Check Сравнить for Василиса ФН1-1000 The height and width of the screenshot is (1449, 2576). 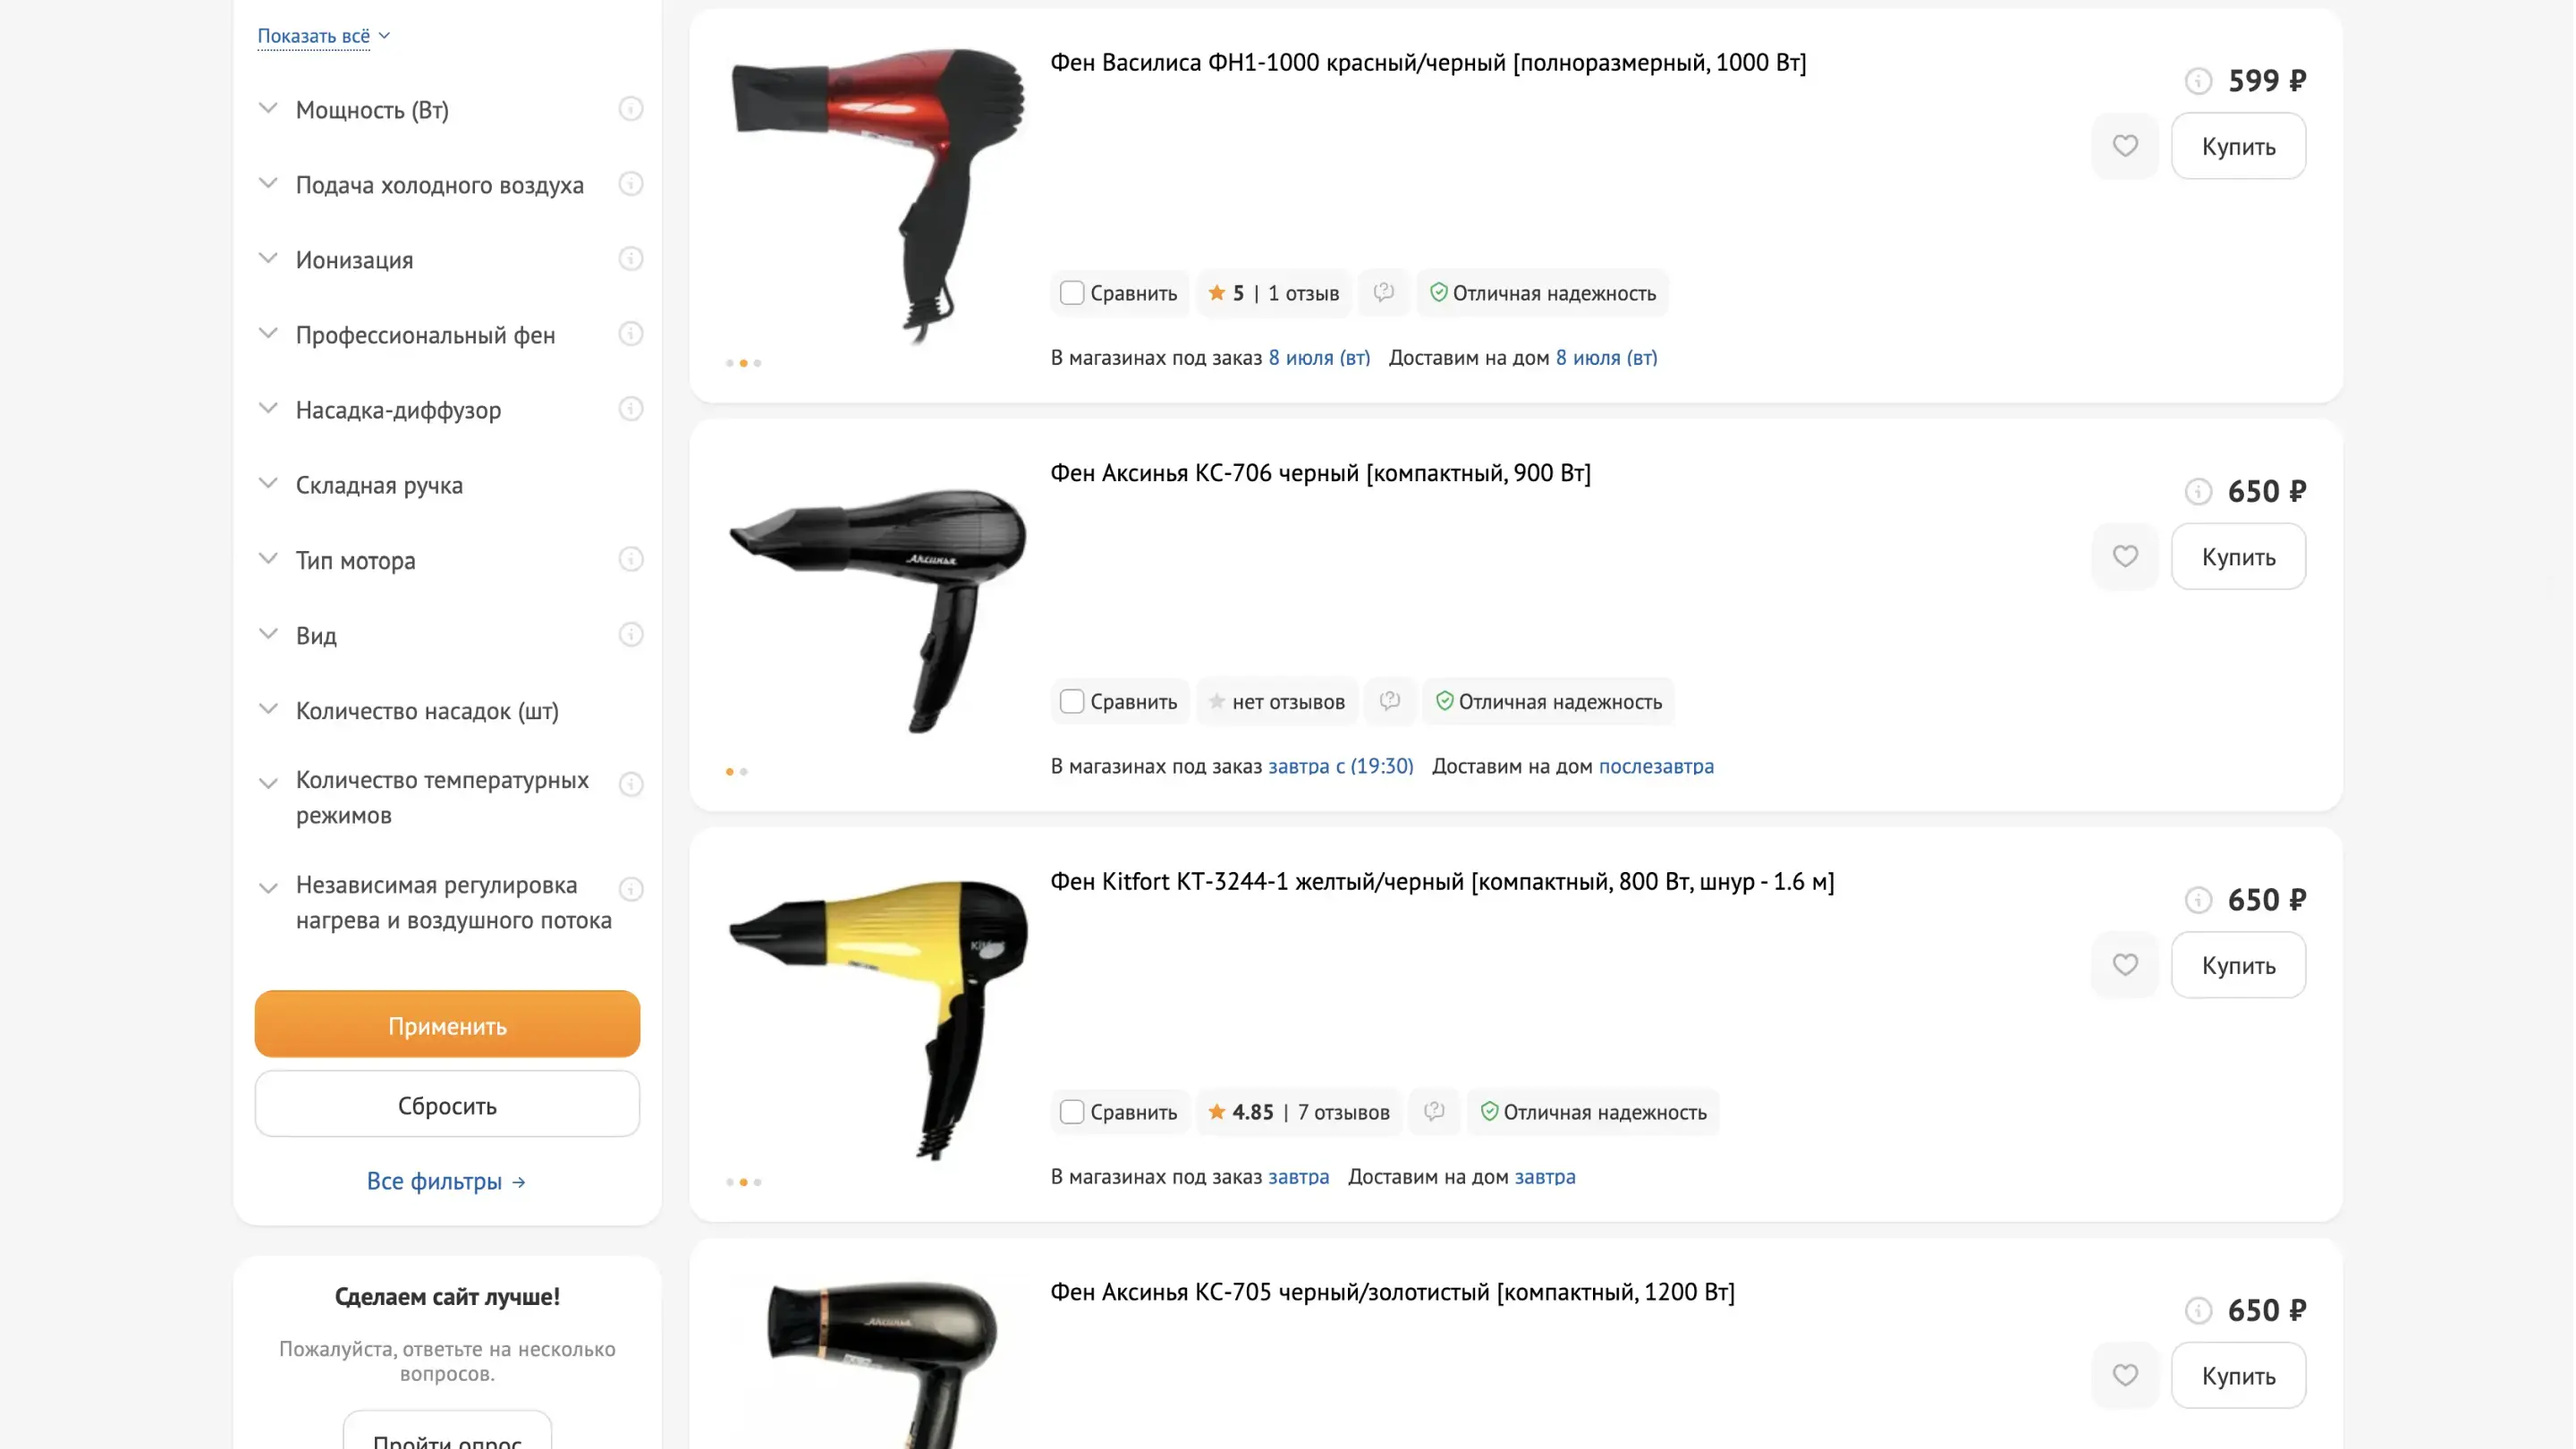tap(1072, 293)
